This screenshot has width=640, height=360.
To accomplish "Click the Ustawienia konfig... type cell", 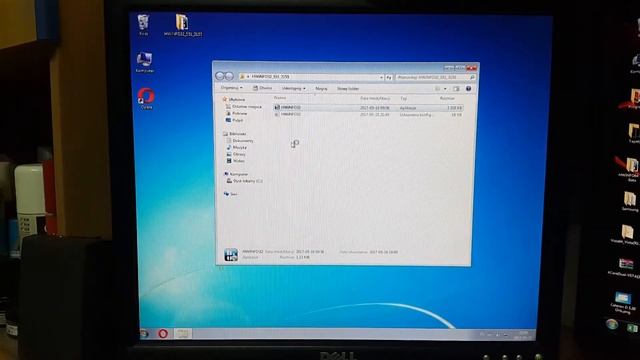I will coord(416,115).
